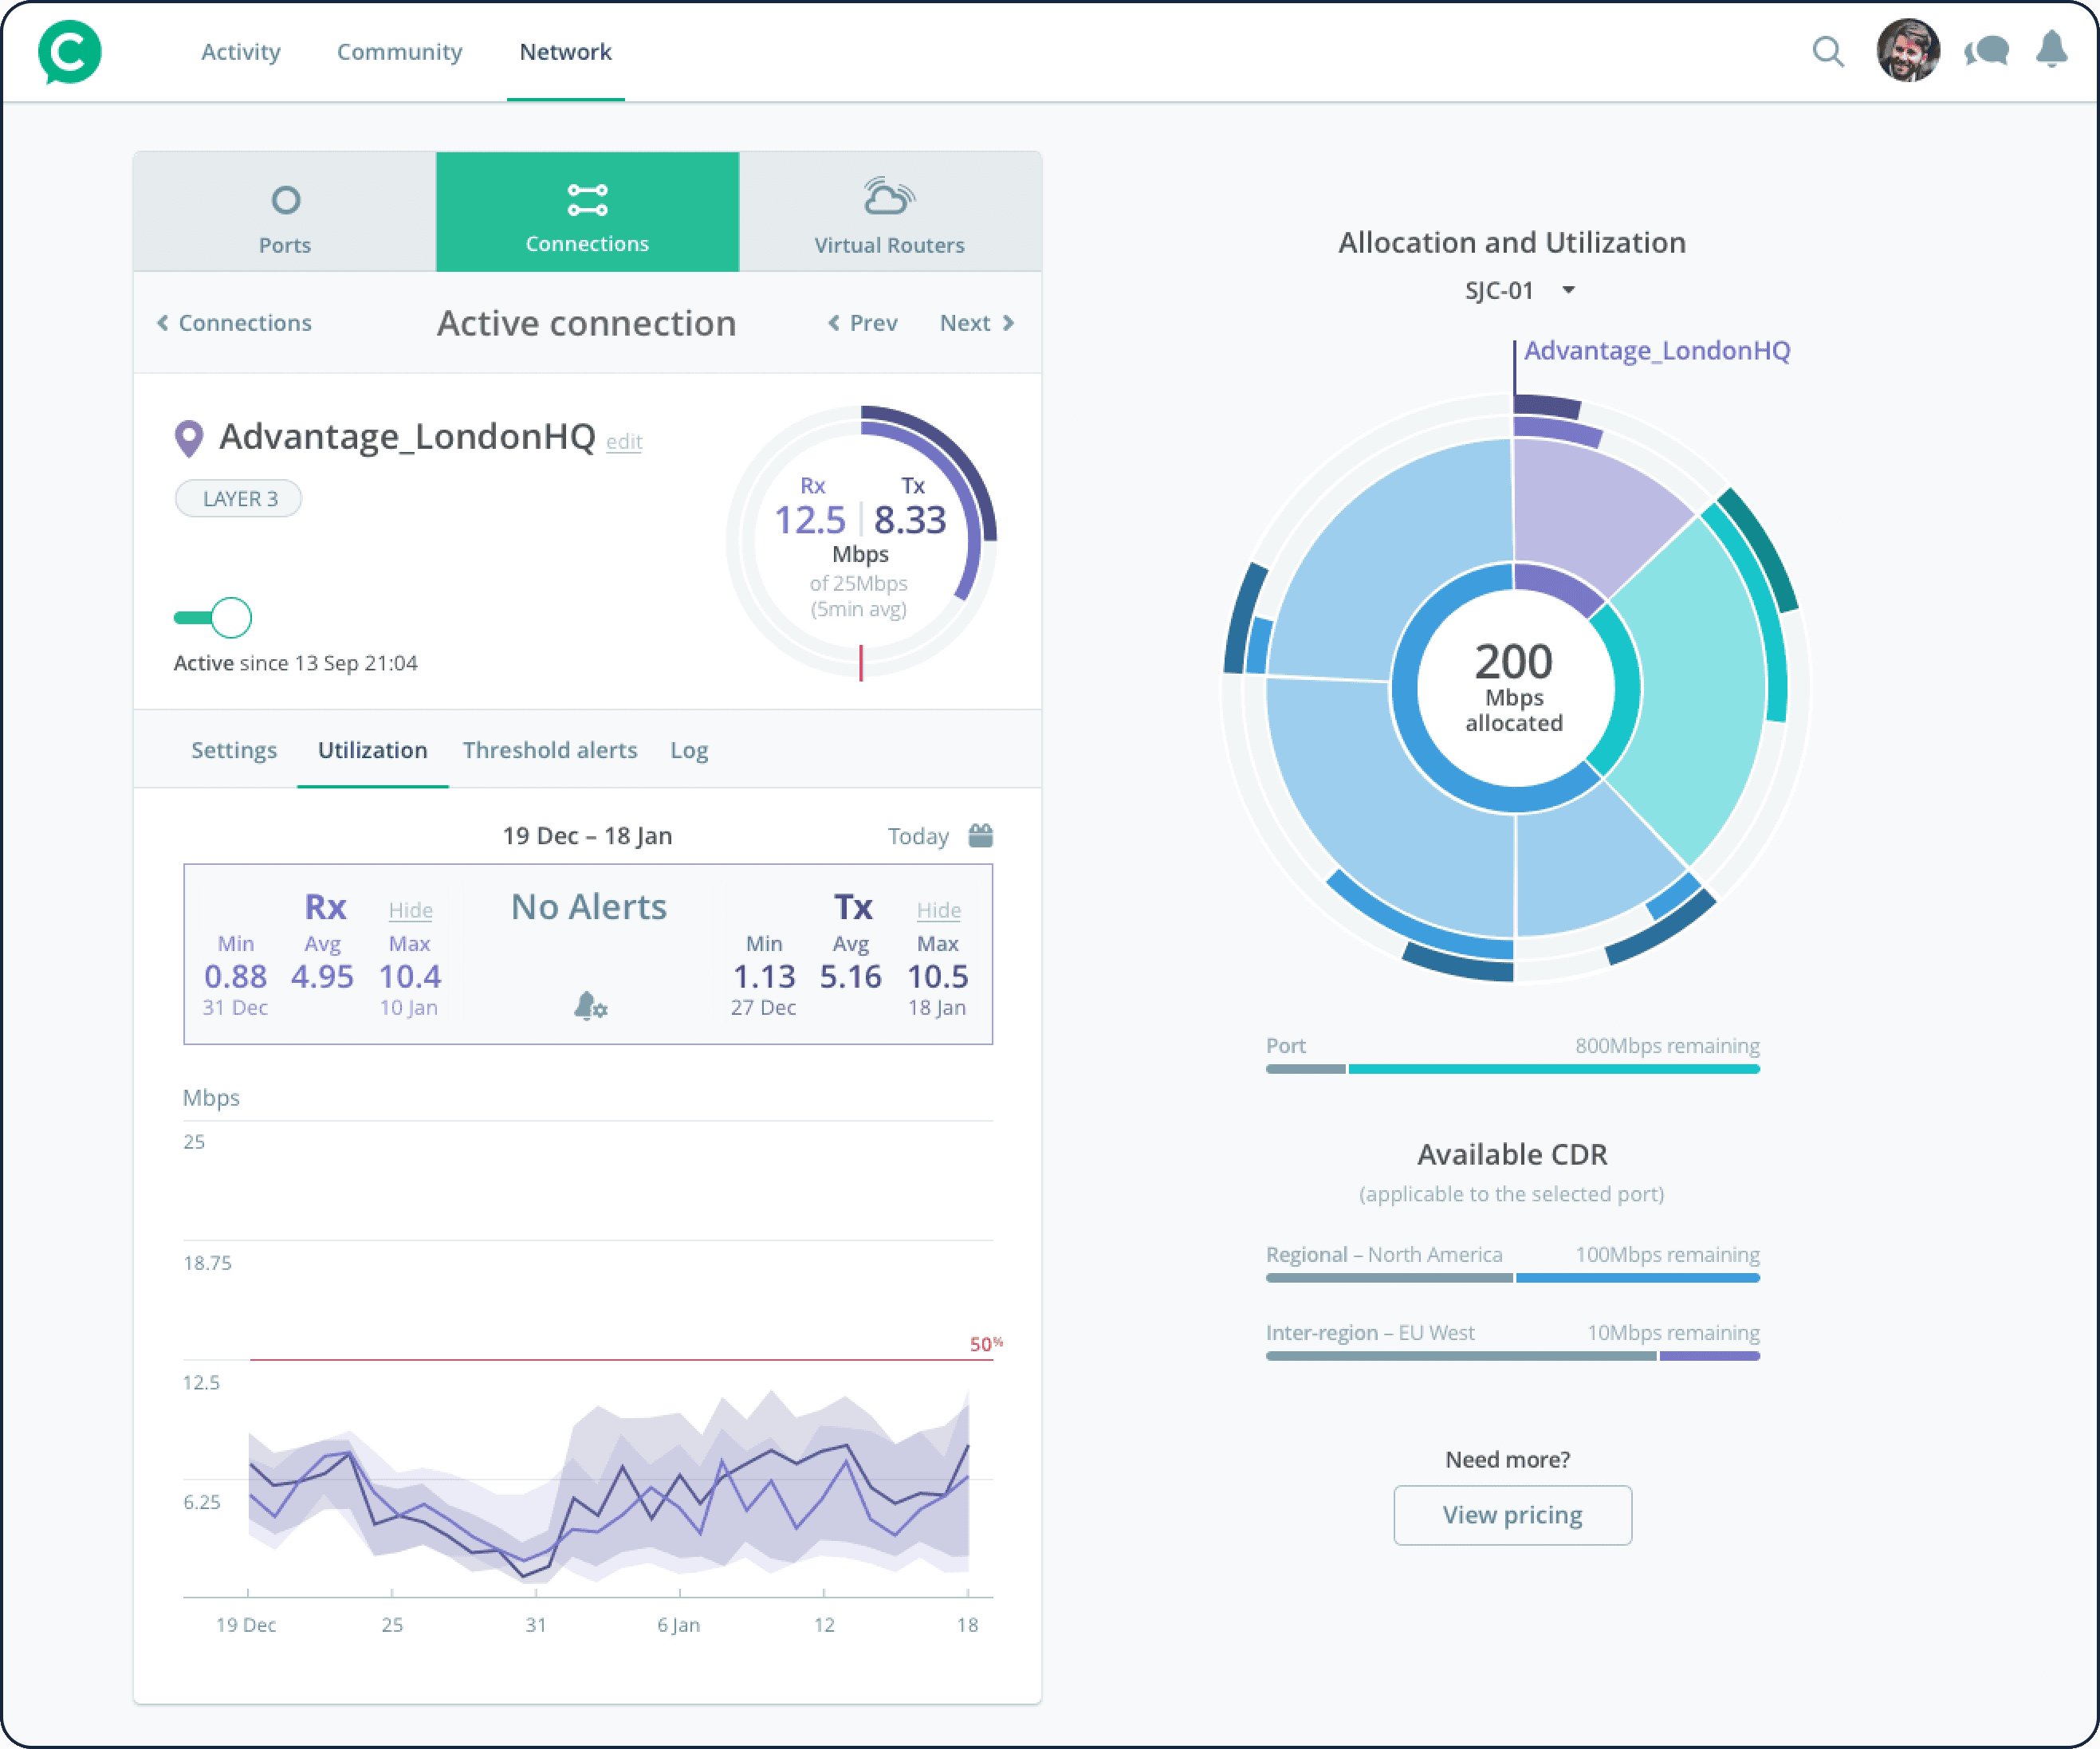This screenshot has width=2100, height=1749.
Task: Open the Threshold alerts sub-tab
Action: pyautogui.click(x=549, y=750)
